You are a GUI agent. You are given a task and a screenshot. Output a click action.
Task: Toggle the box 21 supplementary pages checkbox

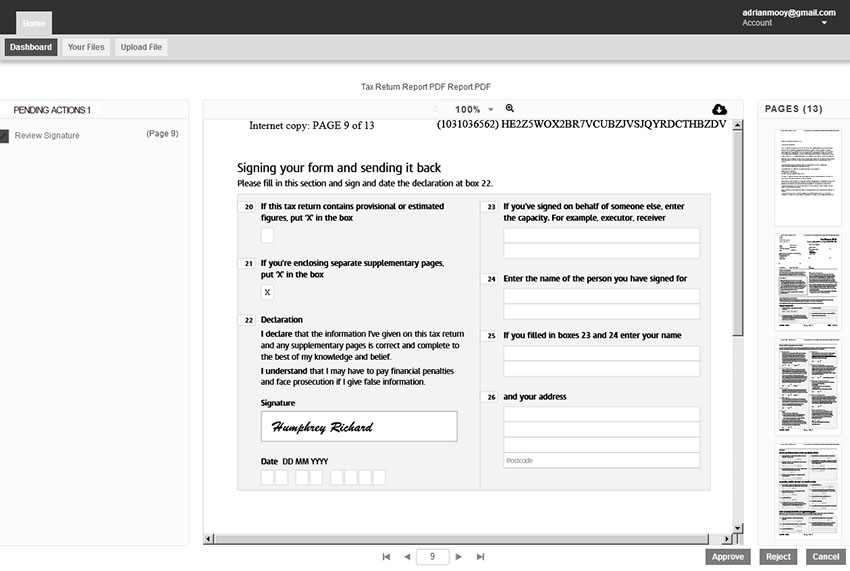(x=267, y=292)
